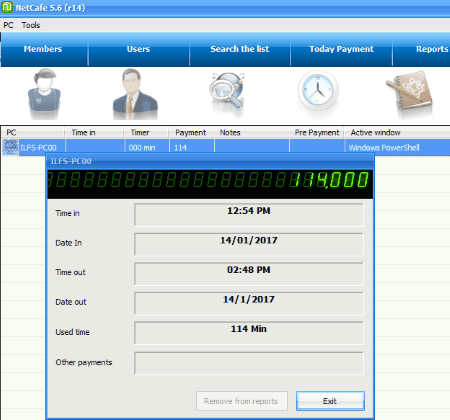Image resolution: width=450 pixels, height=420 pixels.
Task: Click the Active window column header
Action: click(x=397, y=133)
